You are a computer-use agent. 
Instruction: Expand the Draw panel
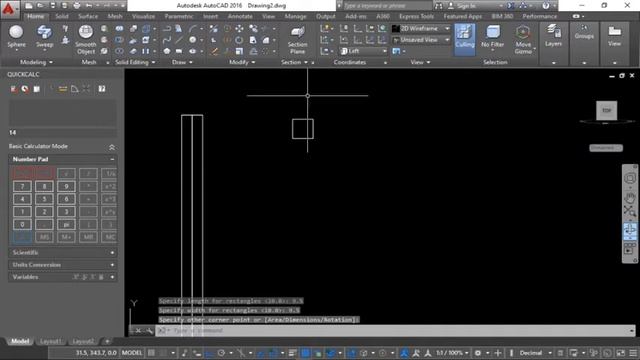pos(182,62)
